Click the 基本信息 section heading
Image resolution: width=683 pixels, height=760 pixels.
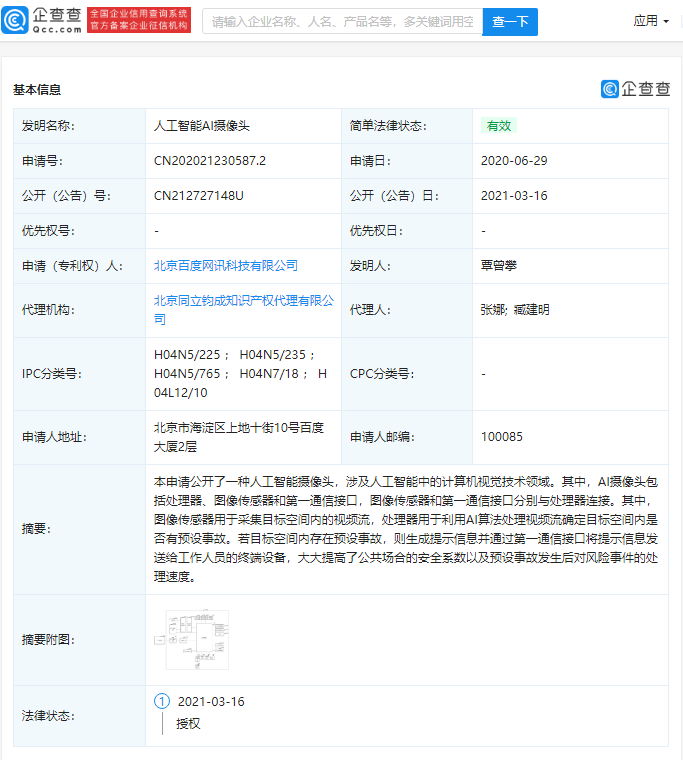[x=37, y=90]
